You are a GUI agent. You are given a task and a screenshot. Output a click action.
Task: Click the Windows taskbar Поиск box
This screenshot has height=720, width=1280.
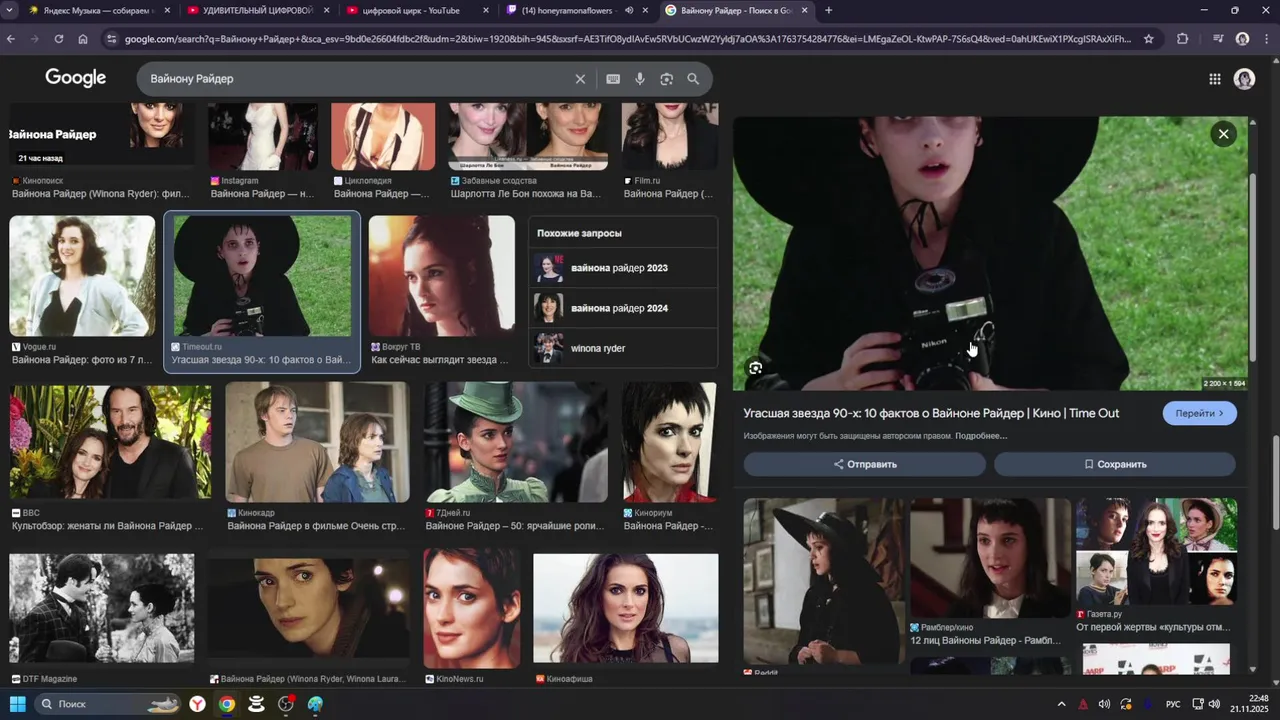(108, 704)
